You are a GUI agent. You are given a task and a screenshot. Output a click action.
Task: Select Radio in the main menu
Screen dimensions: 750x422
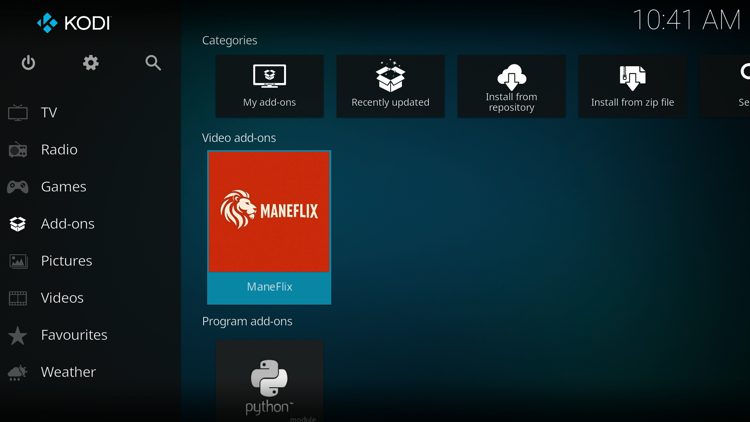pos(59,150)
